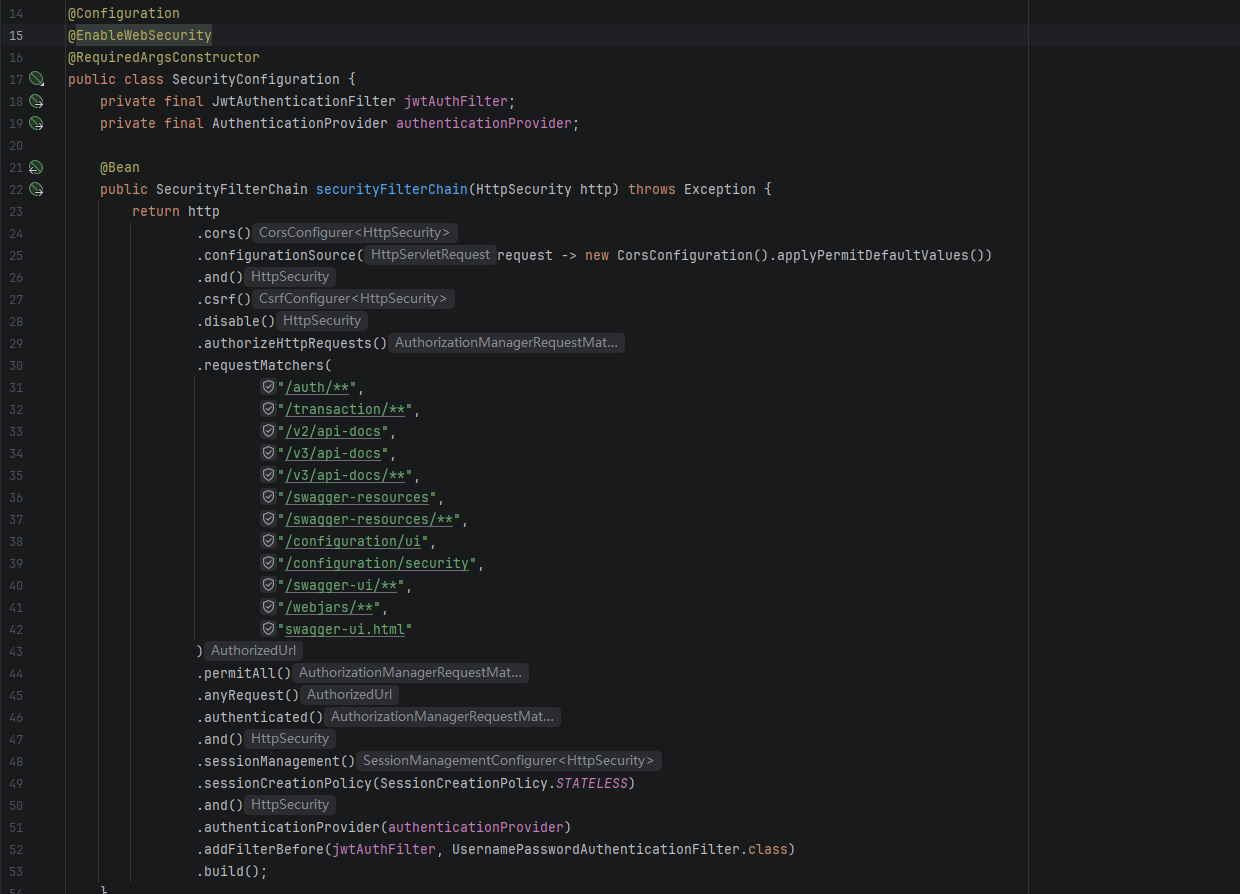Click the gutter icon beside the @Bean annotation
Screen dimensions: 1240x894
point(36,167)
